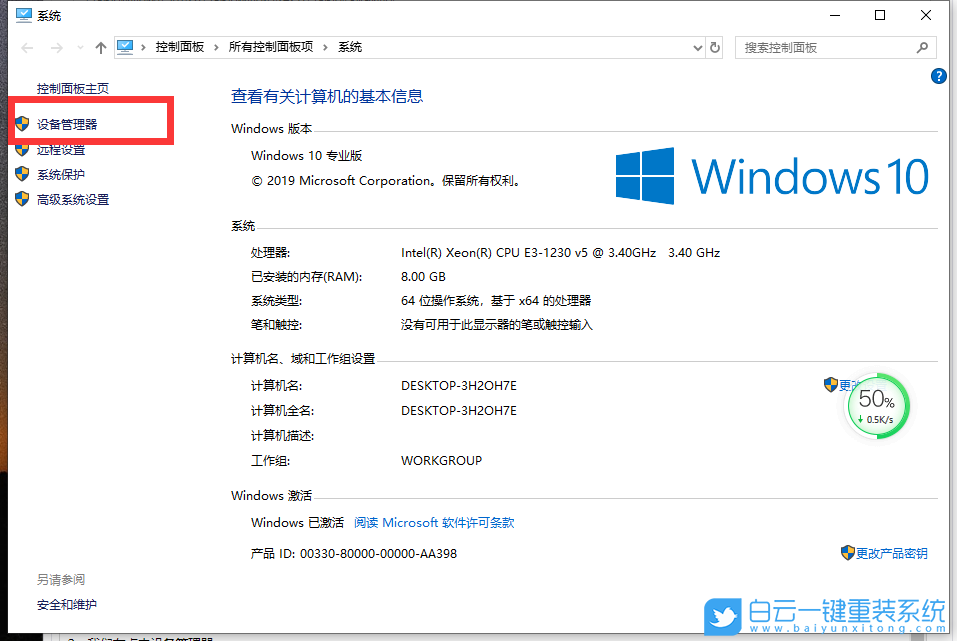
Task: Click the 50% circular speed indicator
Action: pos(877,405)
